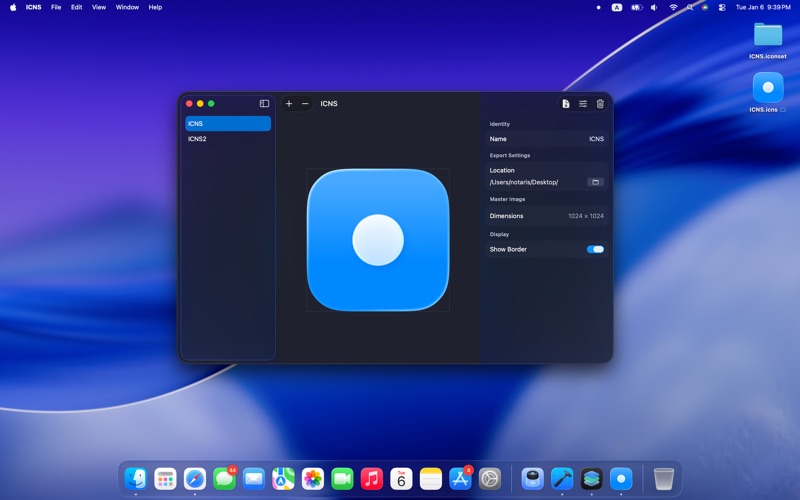Toggle the sidebar panel icon
Screen dimensions: 800x500
(x=264, y=104)
